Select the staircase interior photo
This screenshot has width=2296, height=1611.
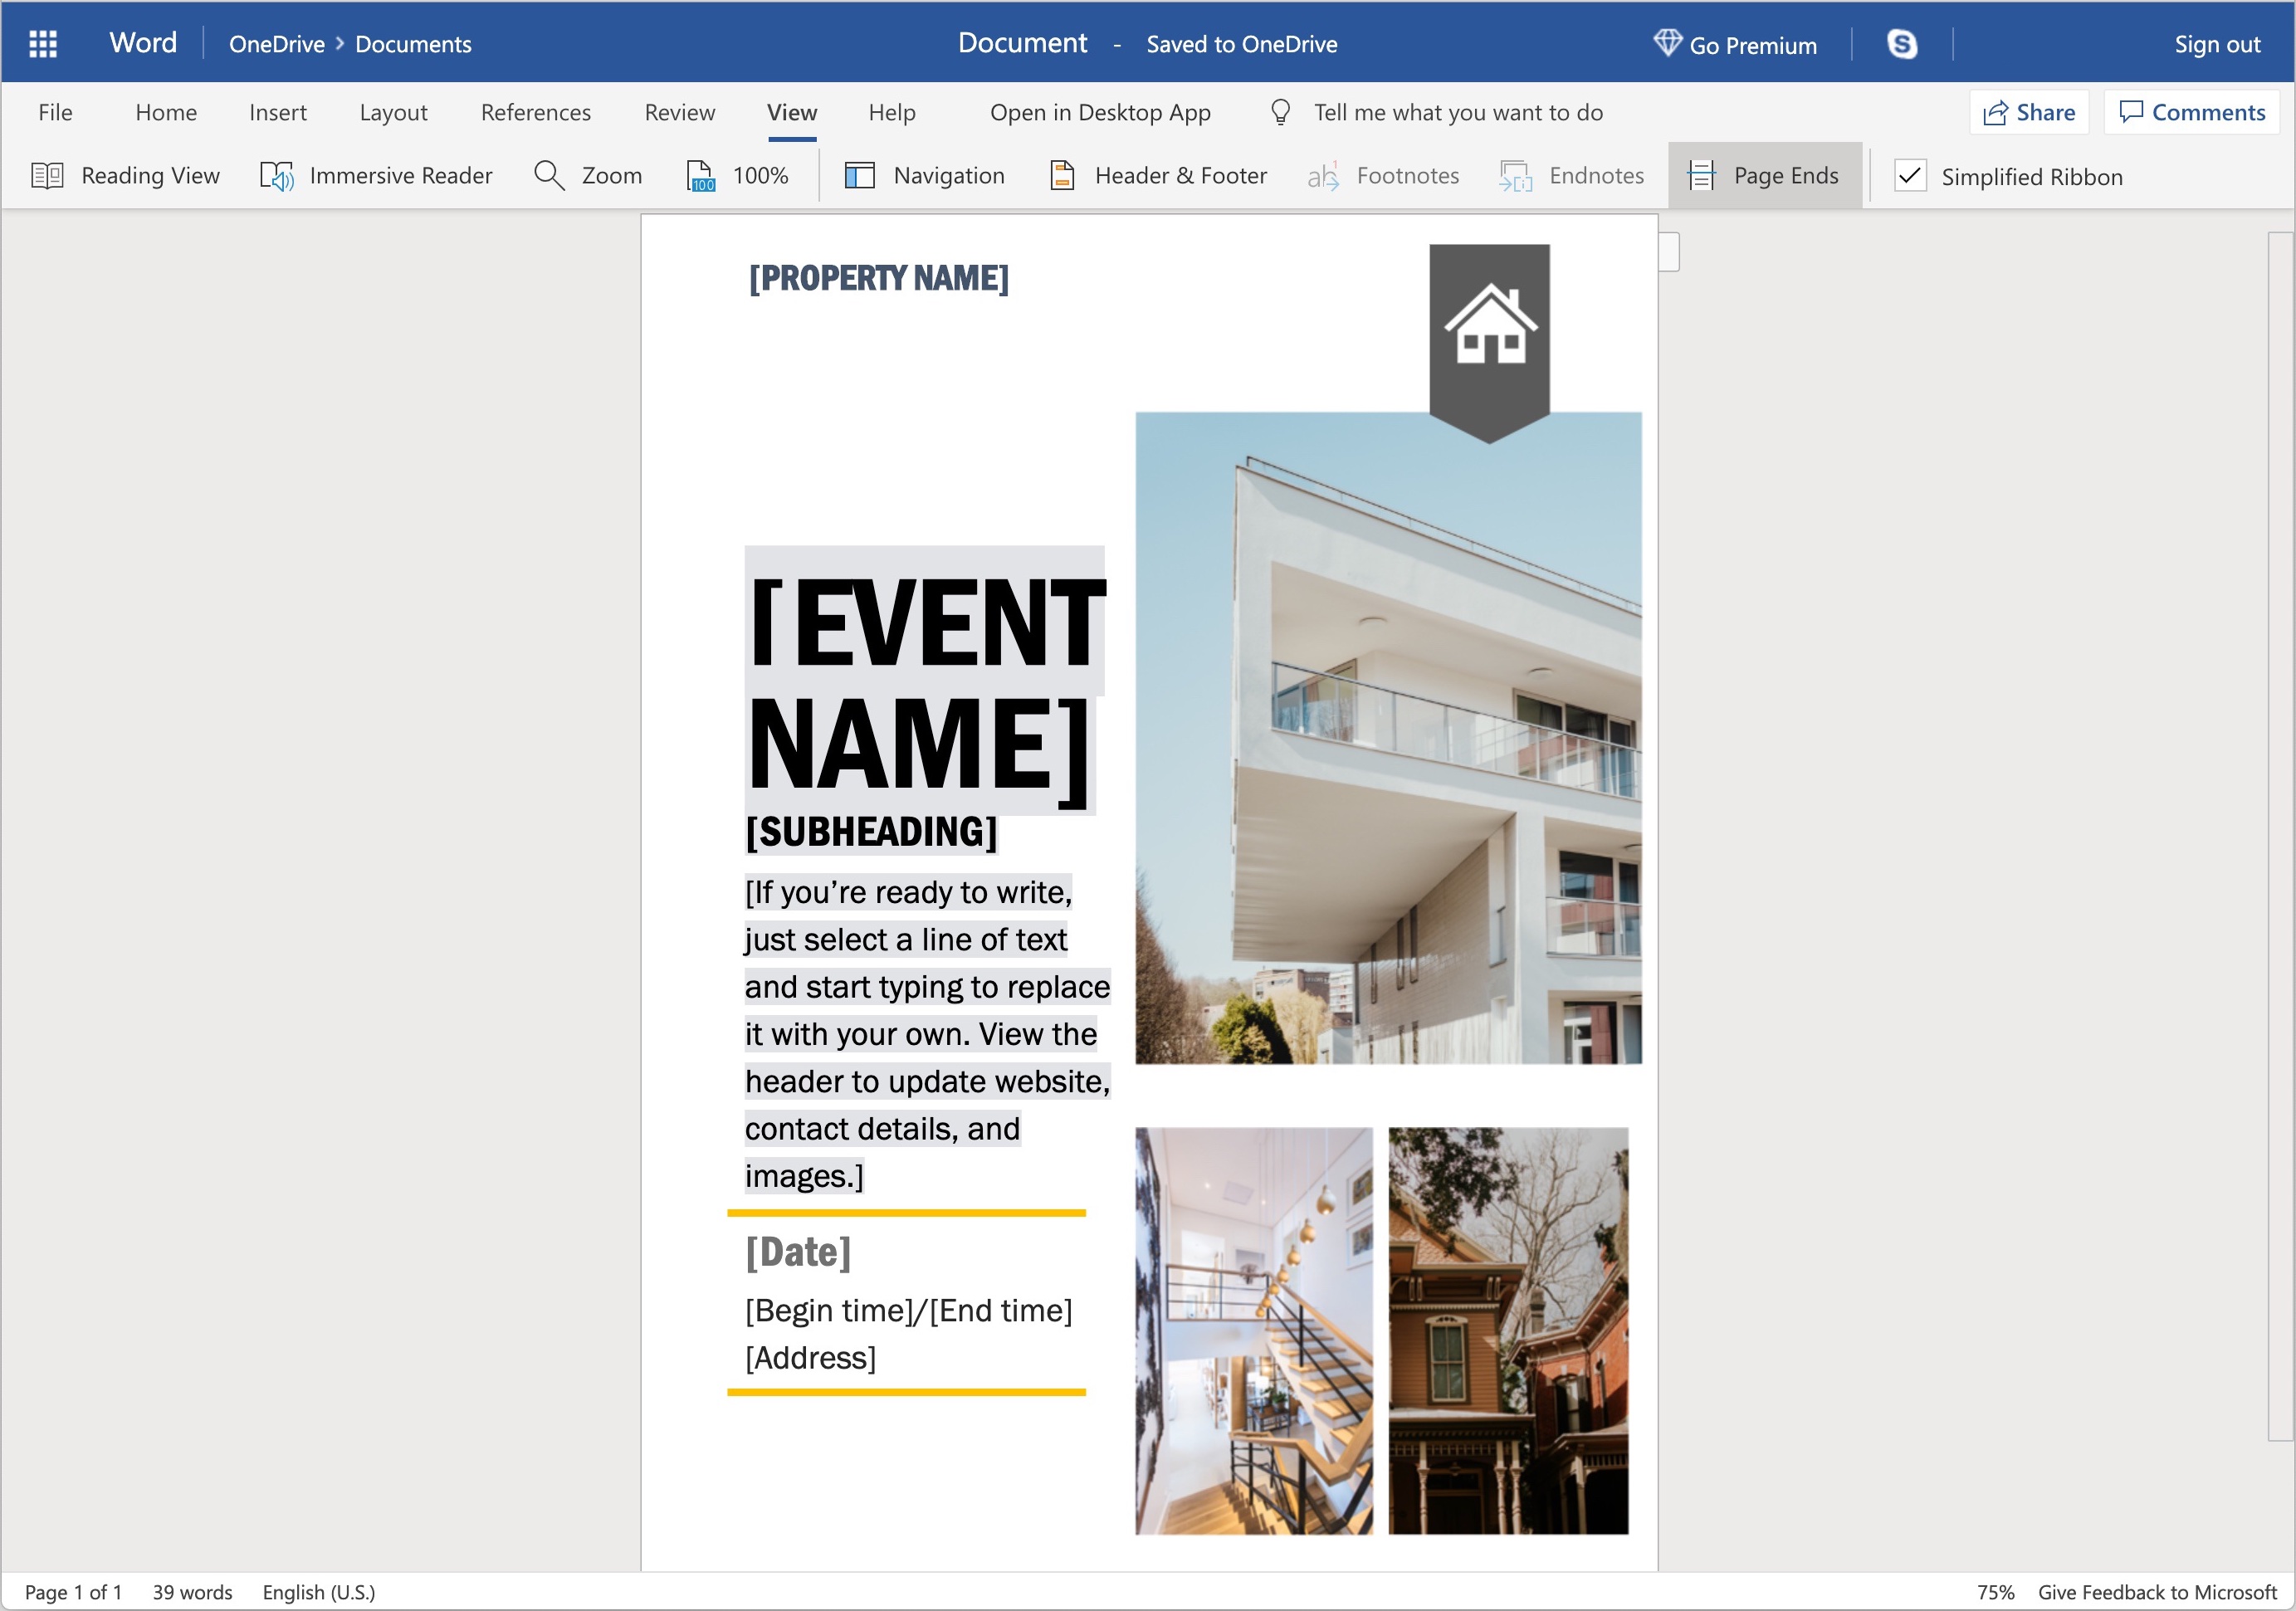pos(1254,1331)
